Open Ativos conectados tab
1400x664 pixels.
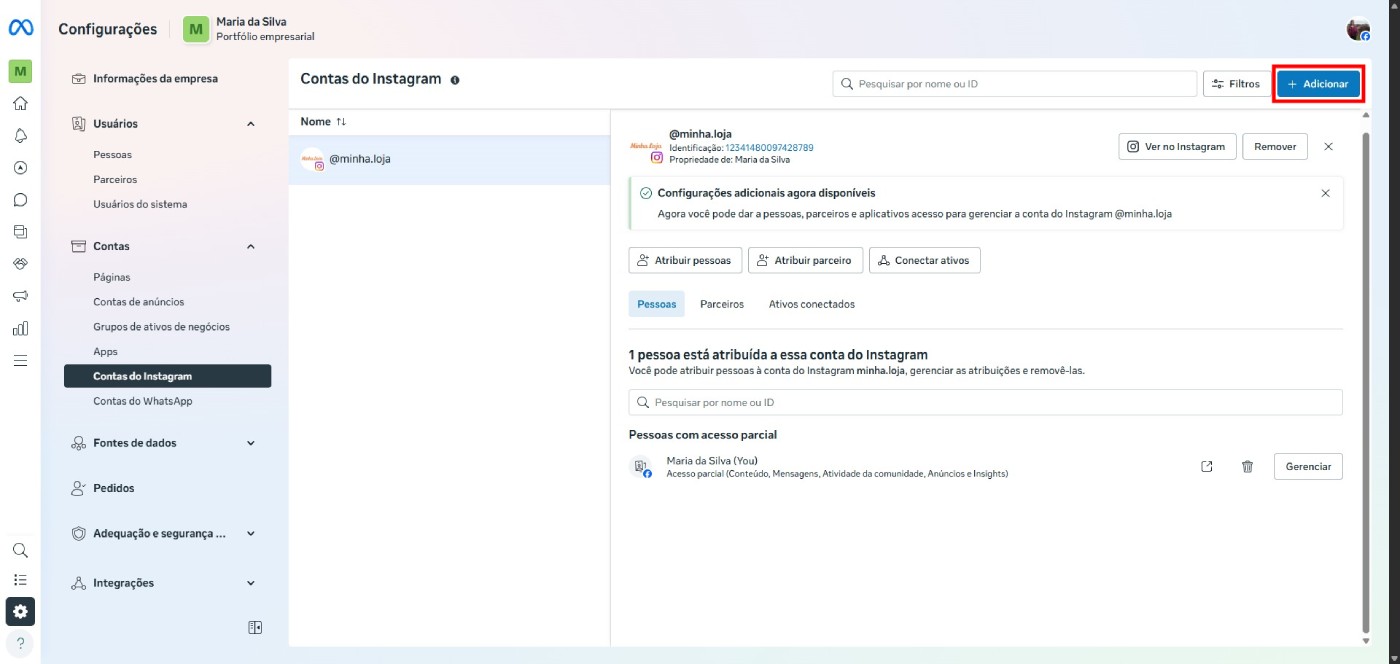(811, 303)
